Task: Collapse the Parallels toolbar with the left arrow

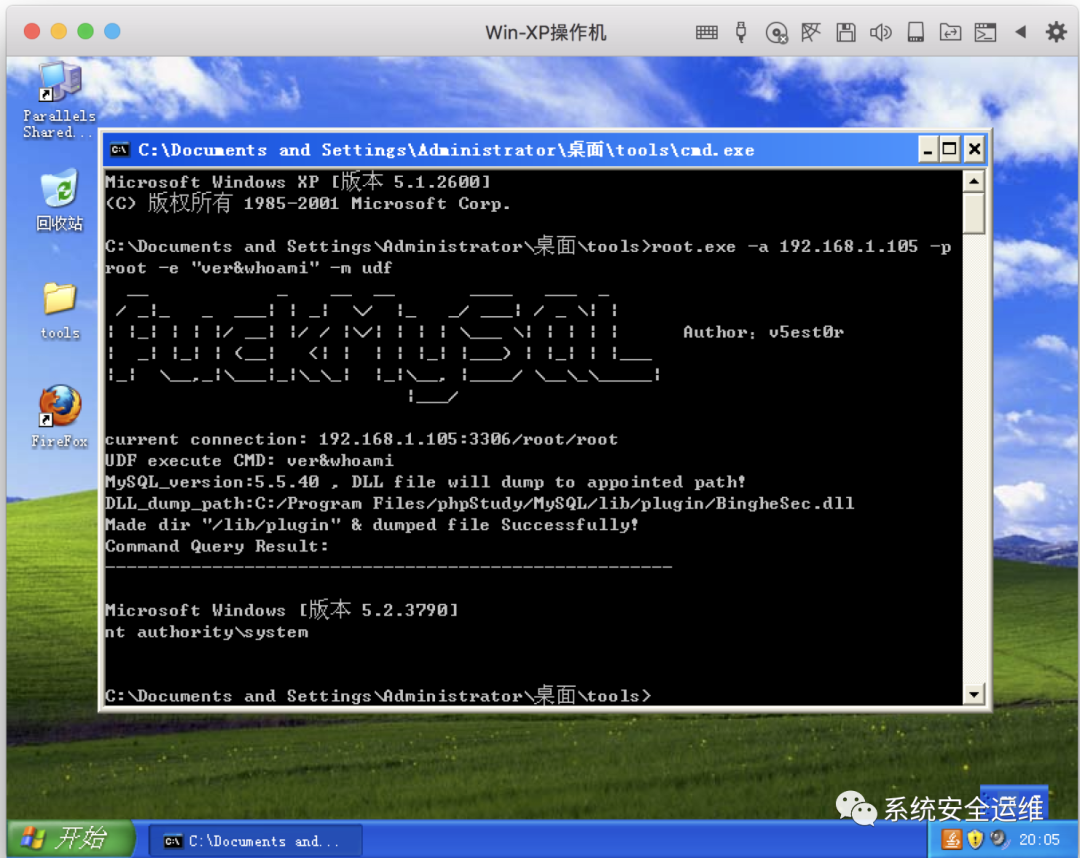Action: click(x=1021, y=32)
